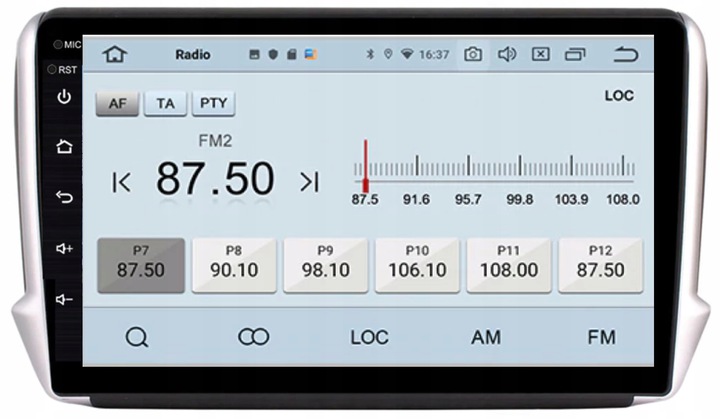Image resolution: width=720 pixels, height=419 pixels.
Task: Go back using top-right return arrow
Action: [625, 54]
